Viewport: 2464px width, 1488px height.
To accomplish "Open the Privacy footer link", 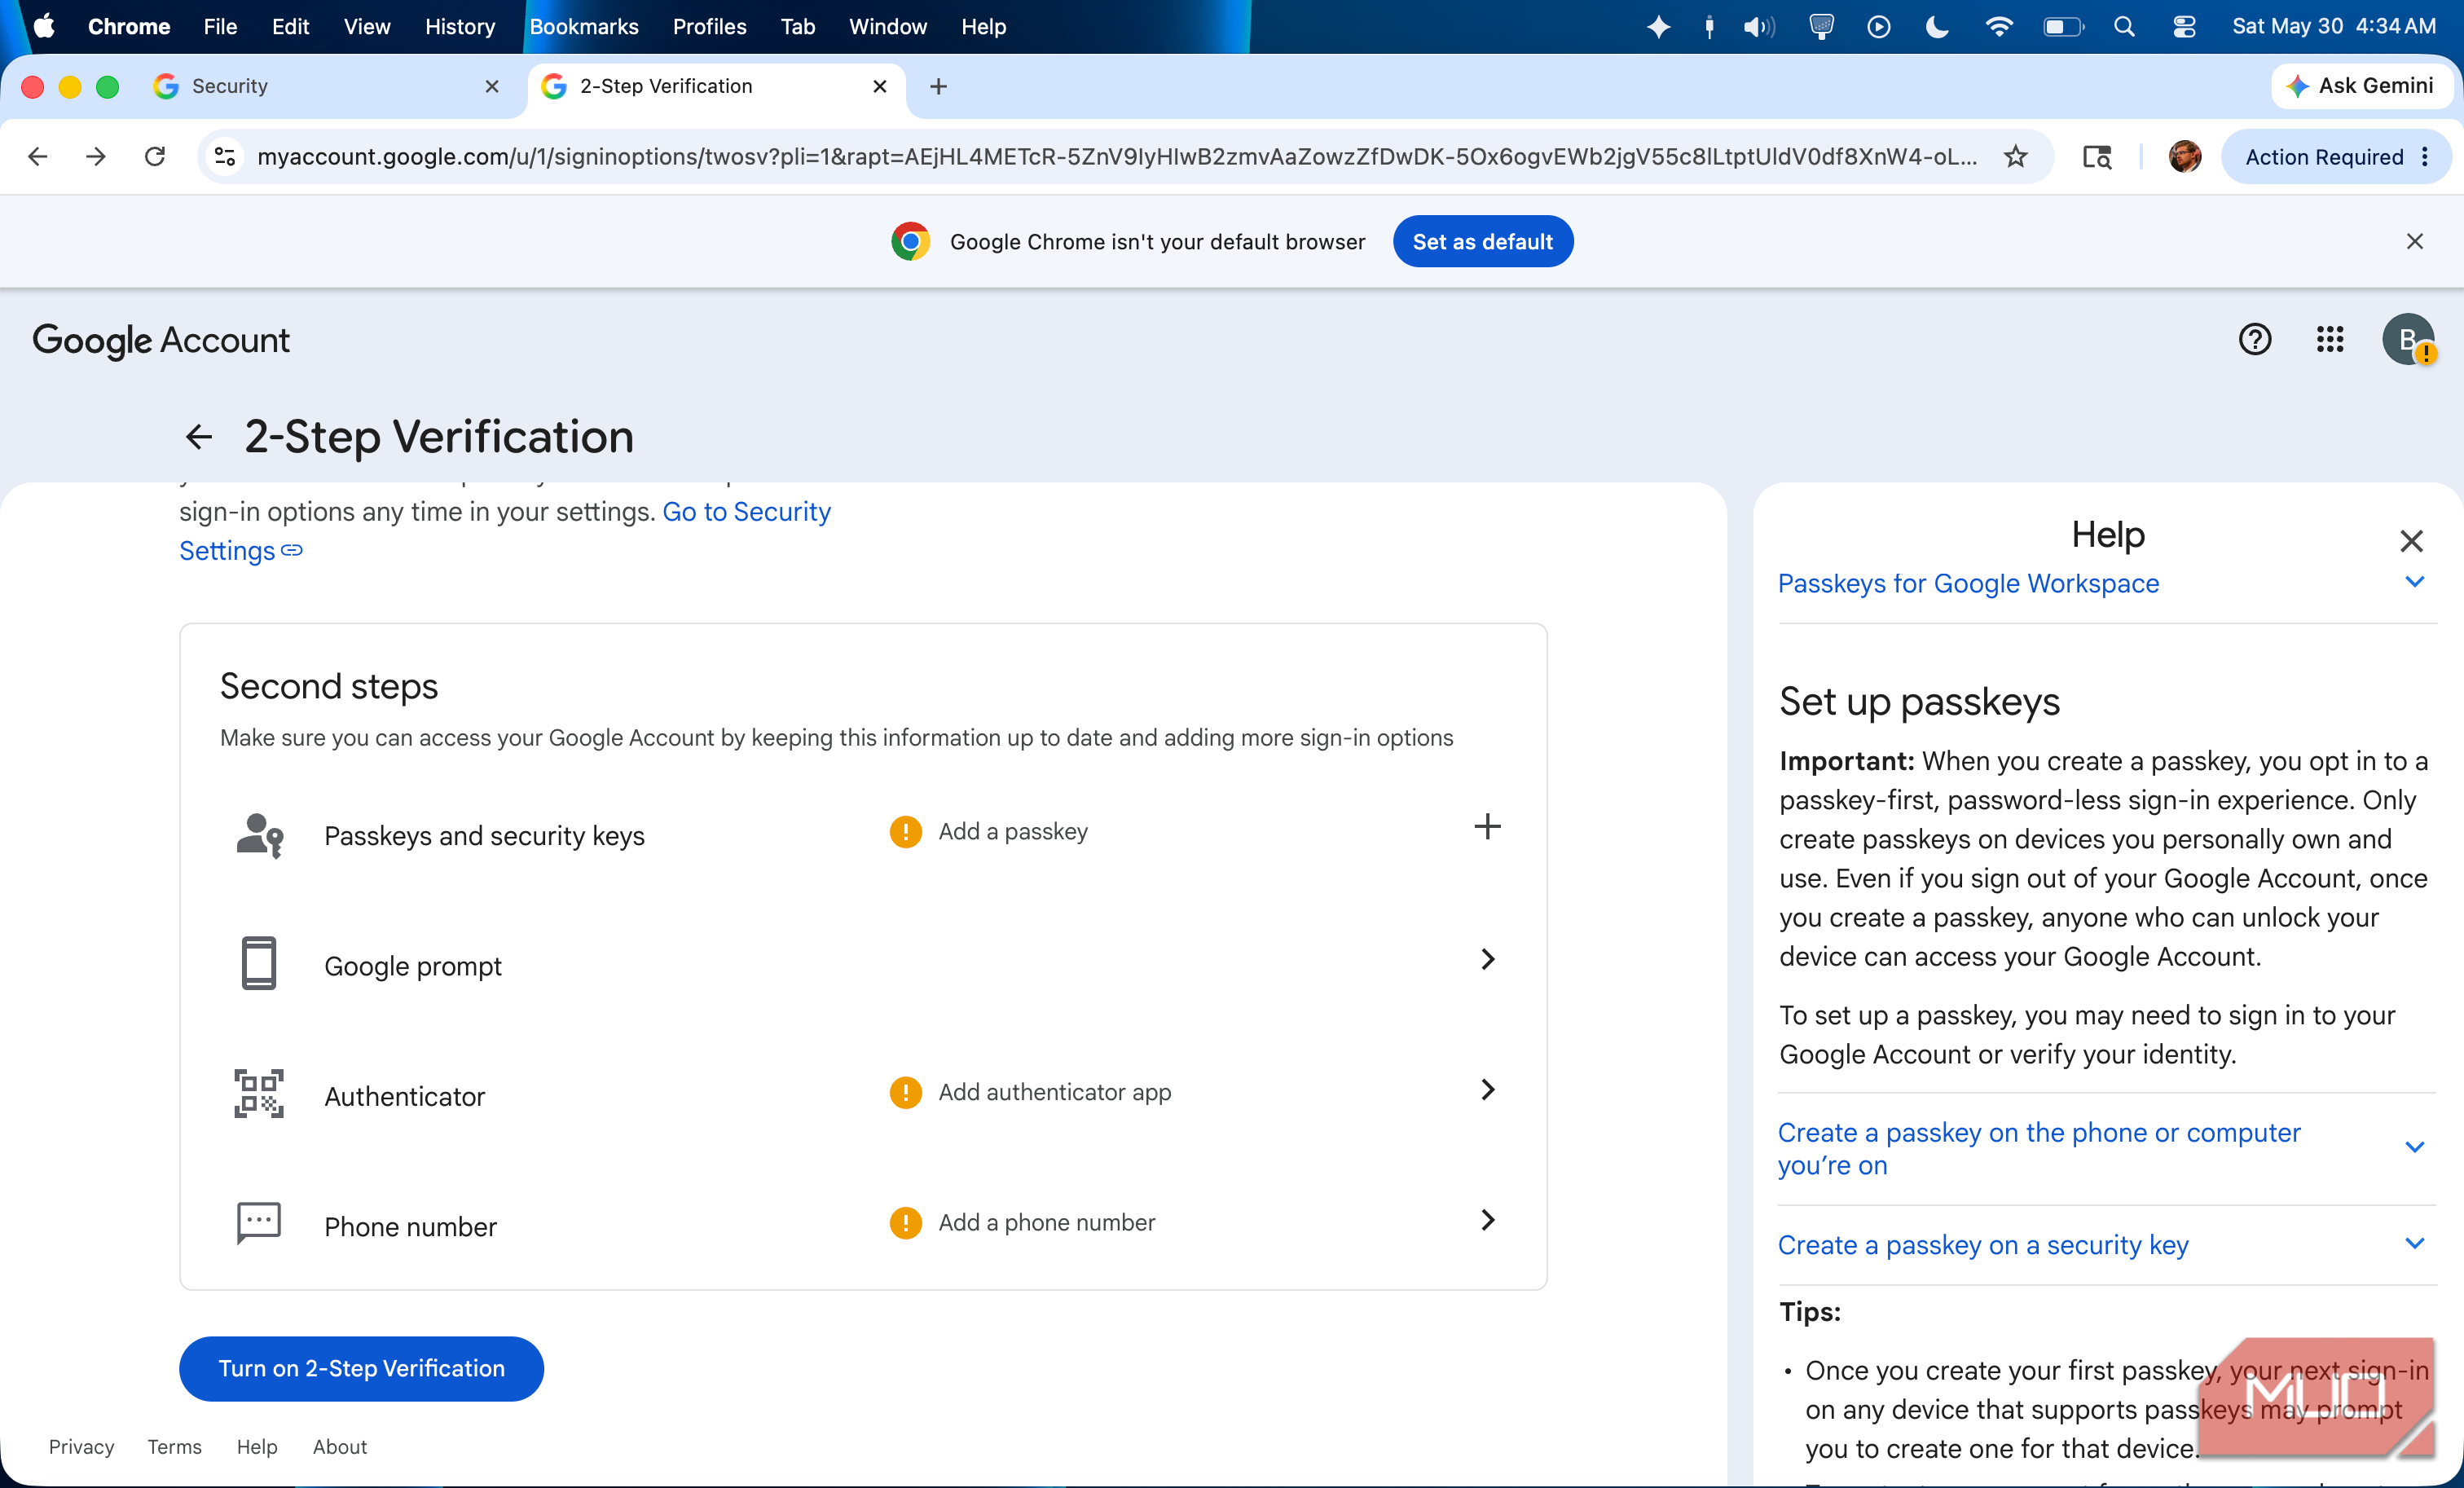I will tap(81, 1446).
